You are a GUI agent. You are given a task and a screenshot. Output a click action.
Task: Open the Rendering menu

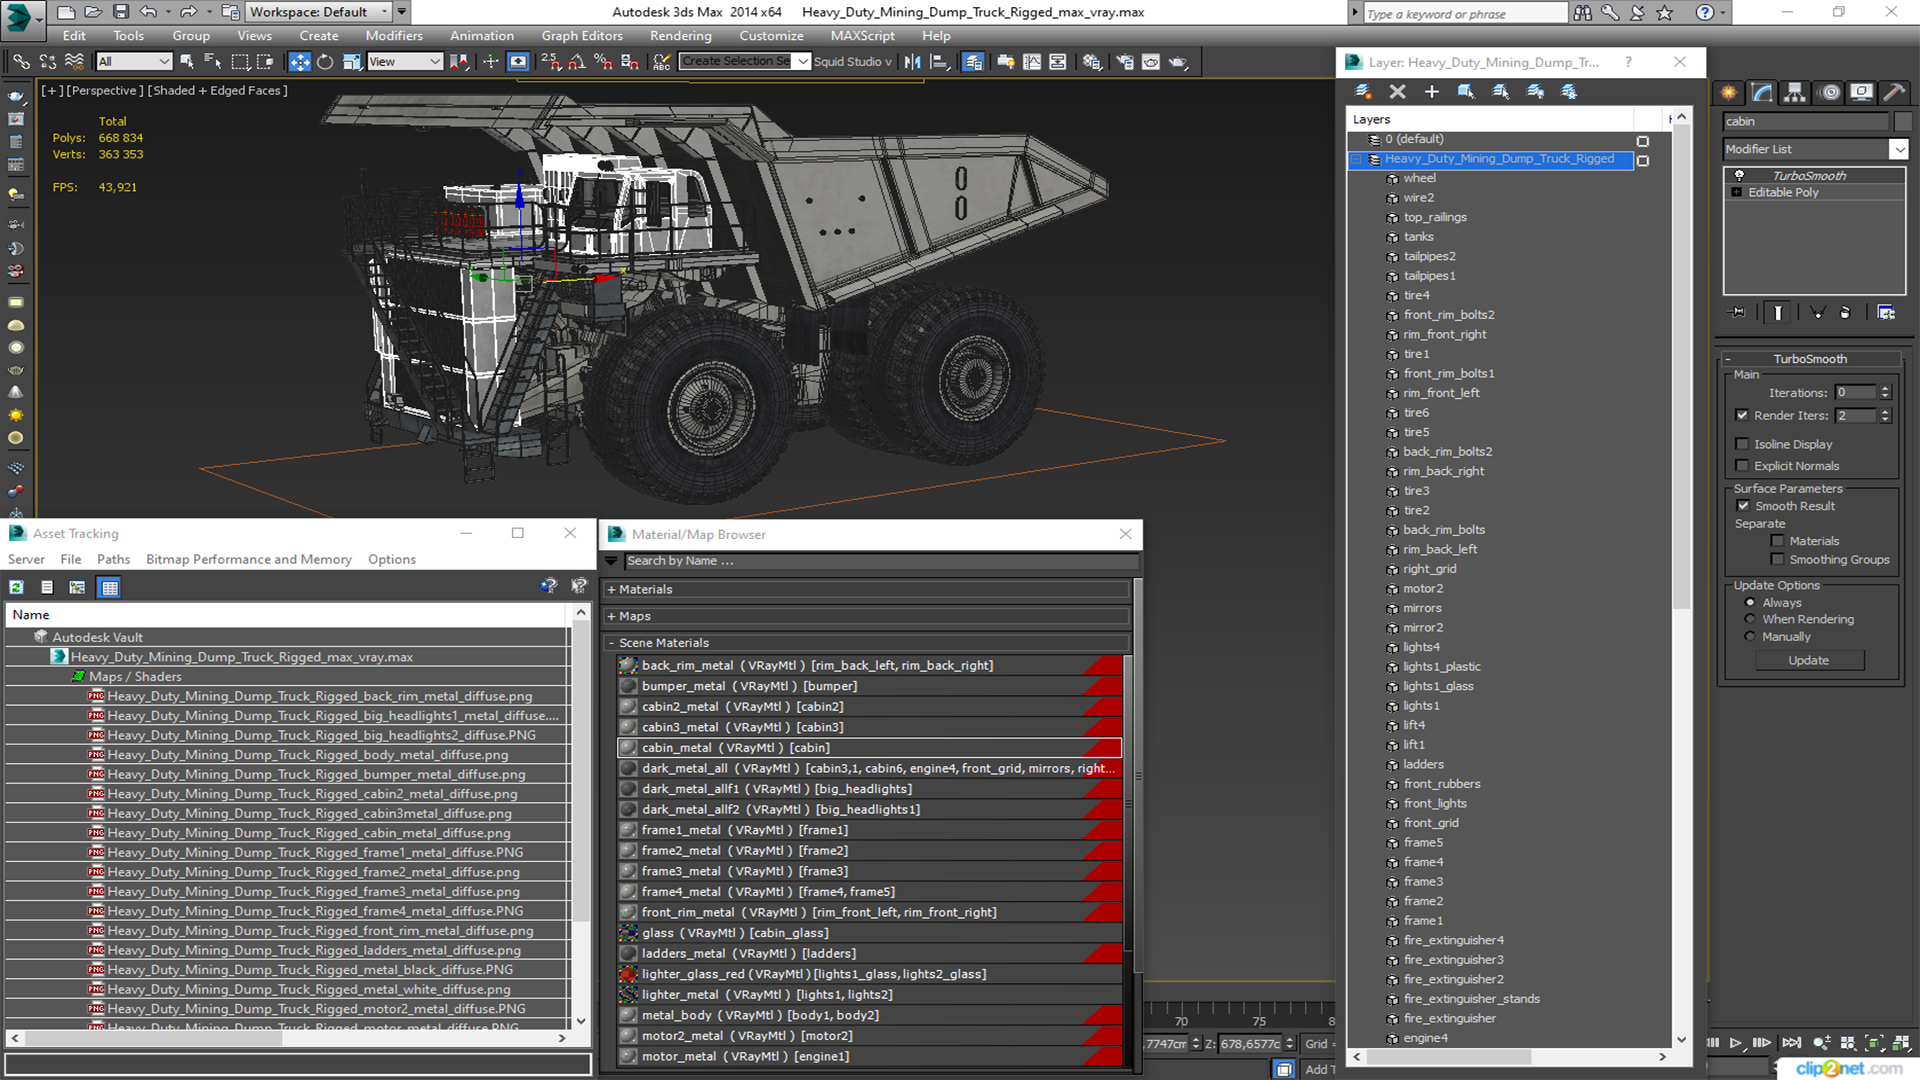pos(681,36)
